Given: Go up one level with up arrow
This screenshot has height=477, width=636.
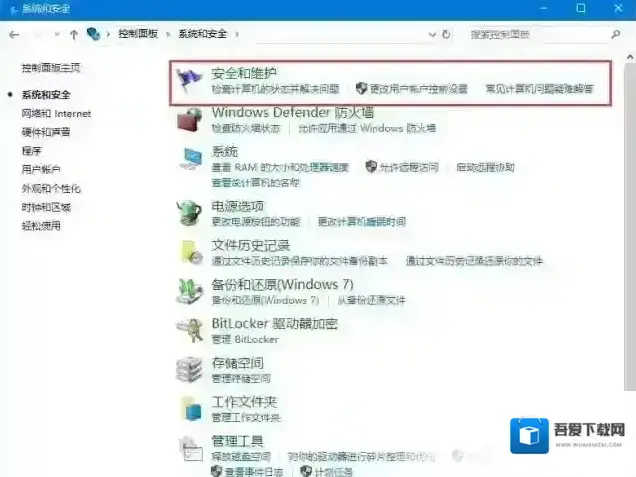Looking at the screenshot, I should coord(74,34).
